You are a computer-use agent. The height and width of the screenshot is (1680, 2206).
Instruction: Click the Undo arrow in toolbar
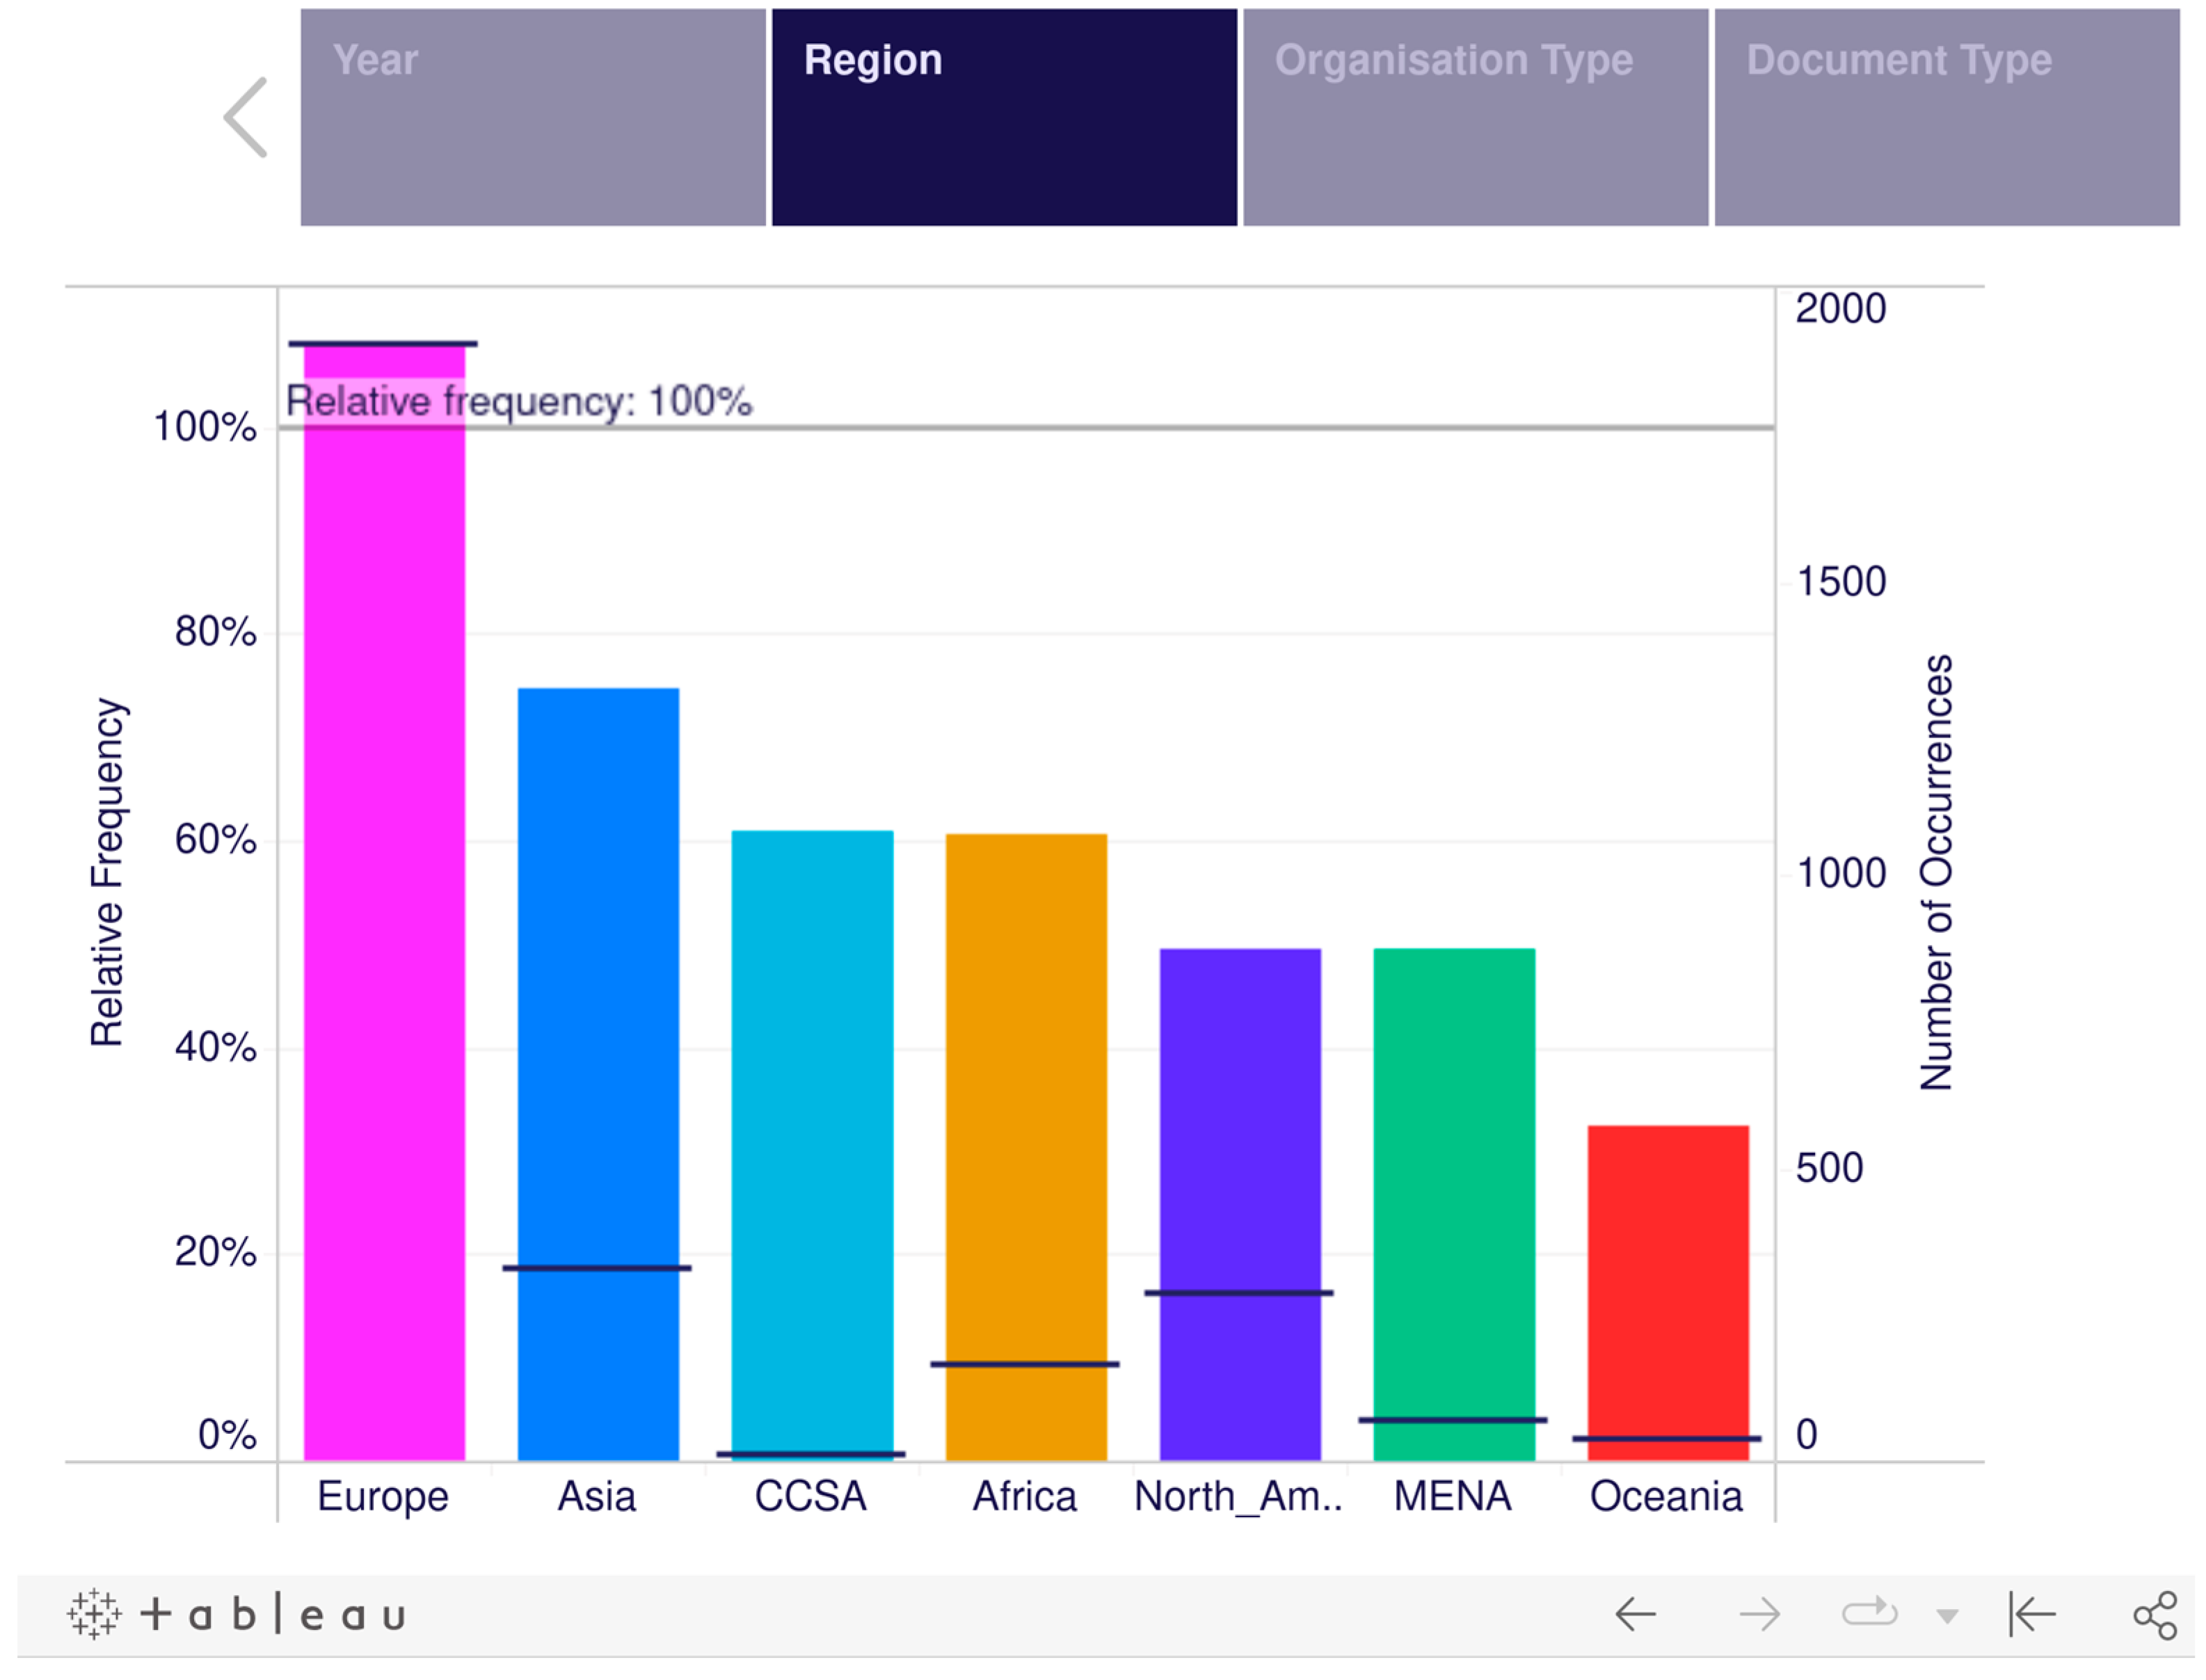pyautogui.click(x=1636, y=1613)
